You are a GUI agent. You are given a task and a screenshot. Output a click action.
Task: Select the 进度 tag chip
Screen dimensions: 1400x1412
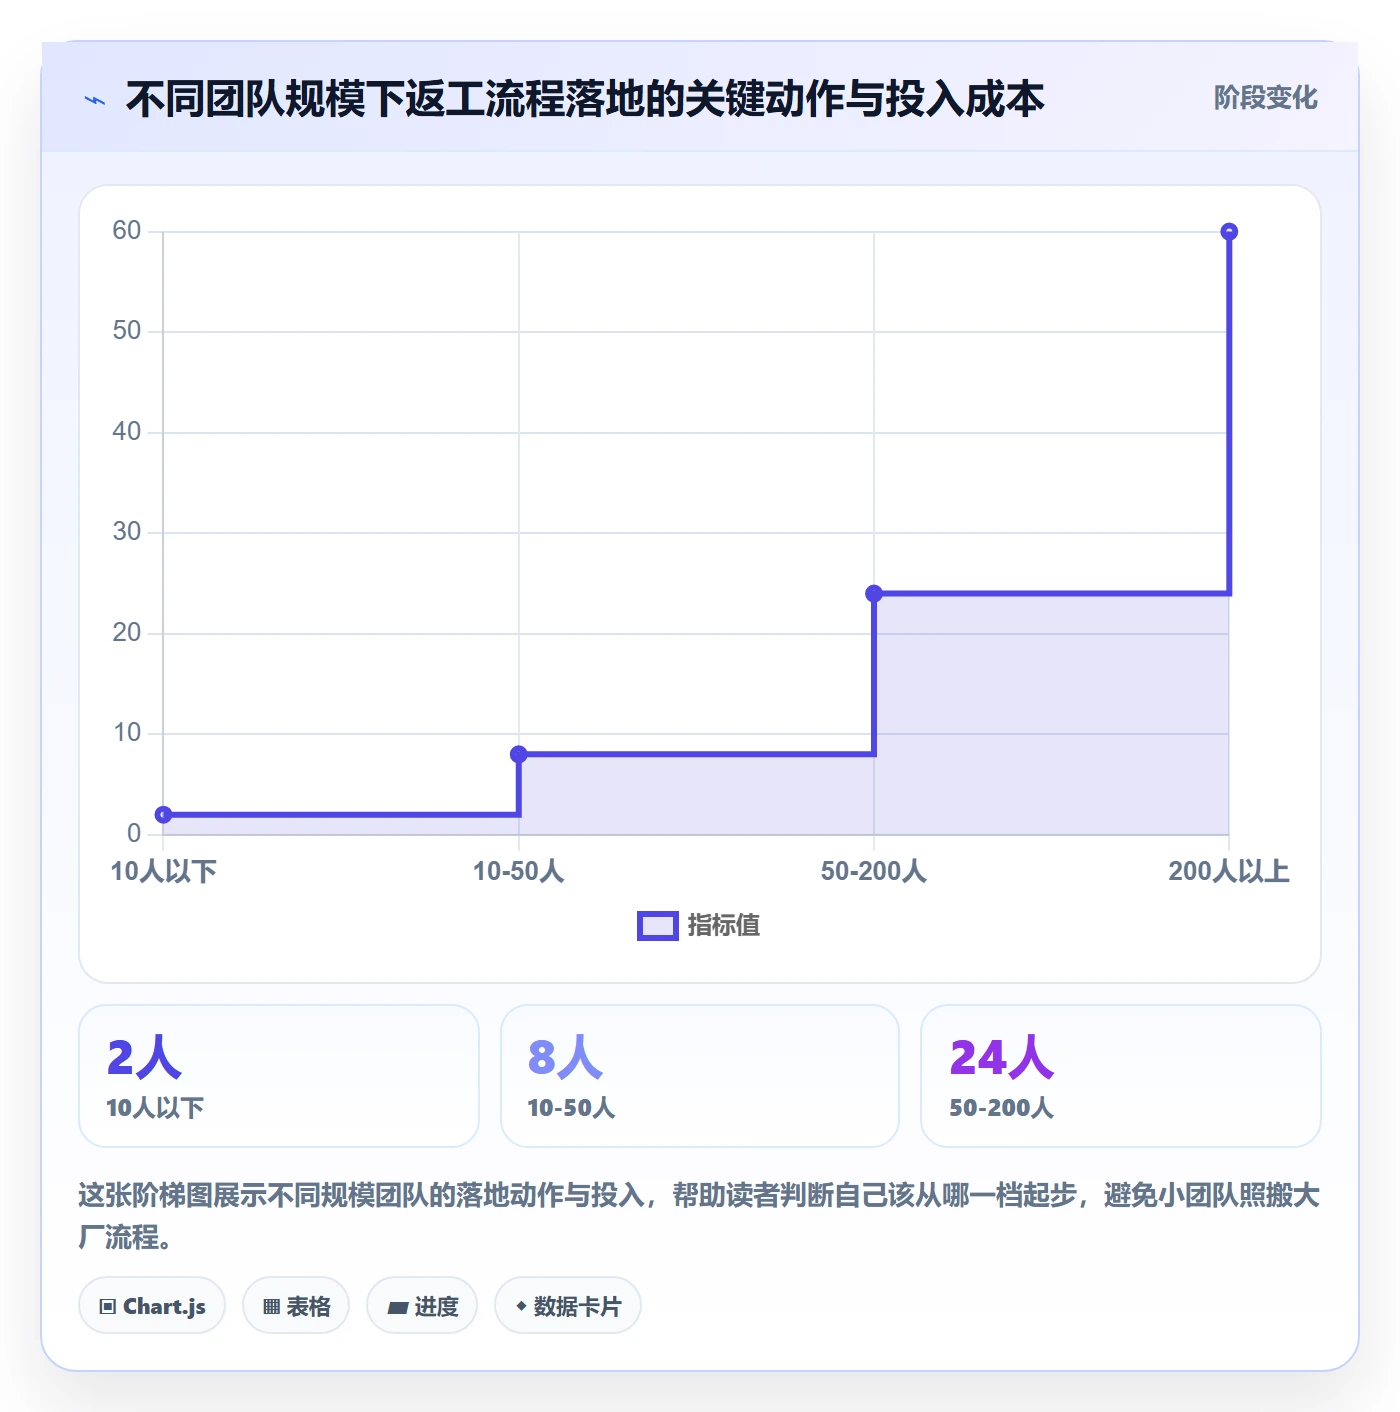[422, 1306]
